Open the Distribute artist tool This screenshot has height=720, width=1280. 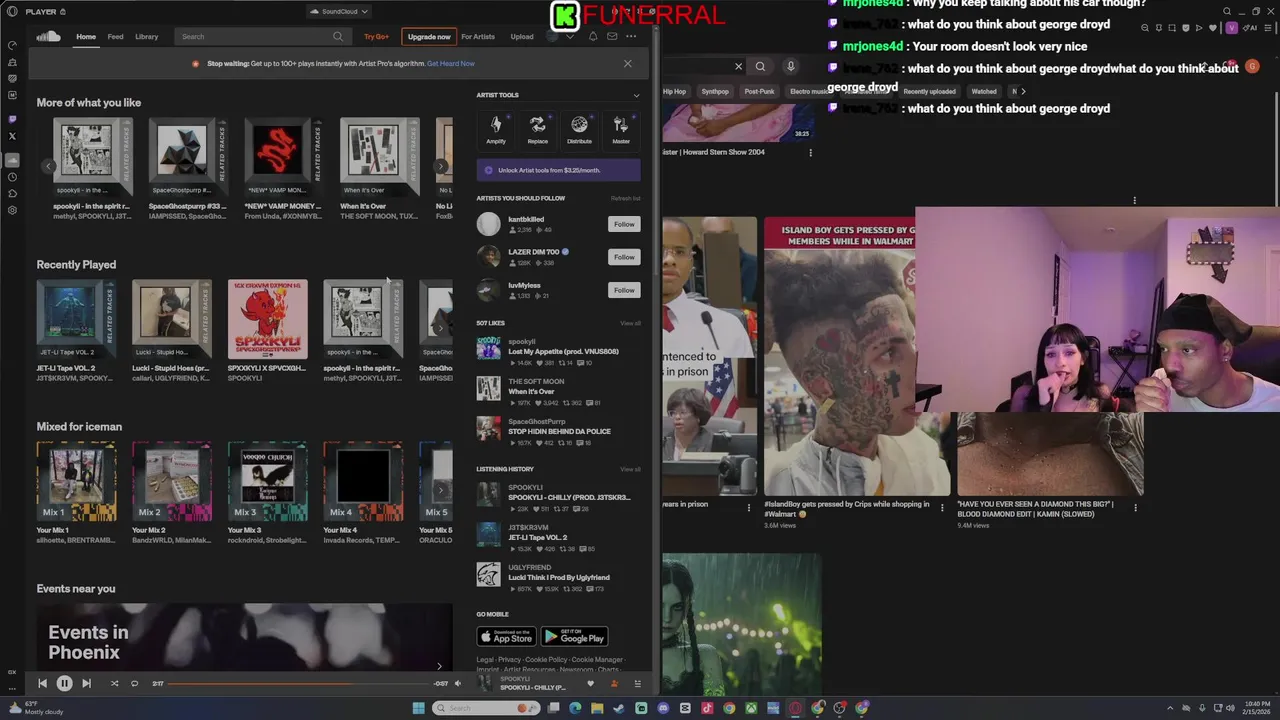click(x=579, y=129)
